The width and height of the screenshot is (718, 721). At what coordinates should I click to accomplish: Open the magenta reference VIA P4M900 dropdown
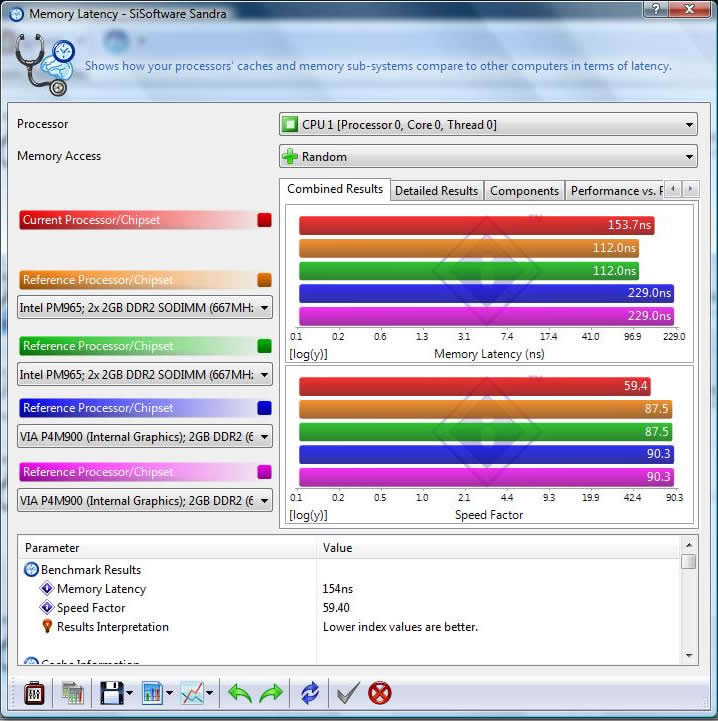click(145, 500)
